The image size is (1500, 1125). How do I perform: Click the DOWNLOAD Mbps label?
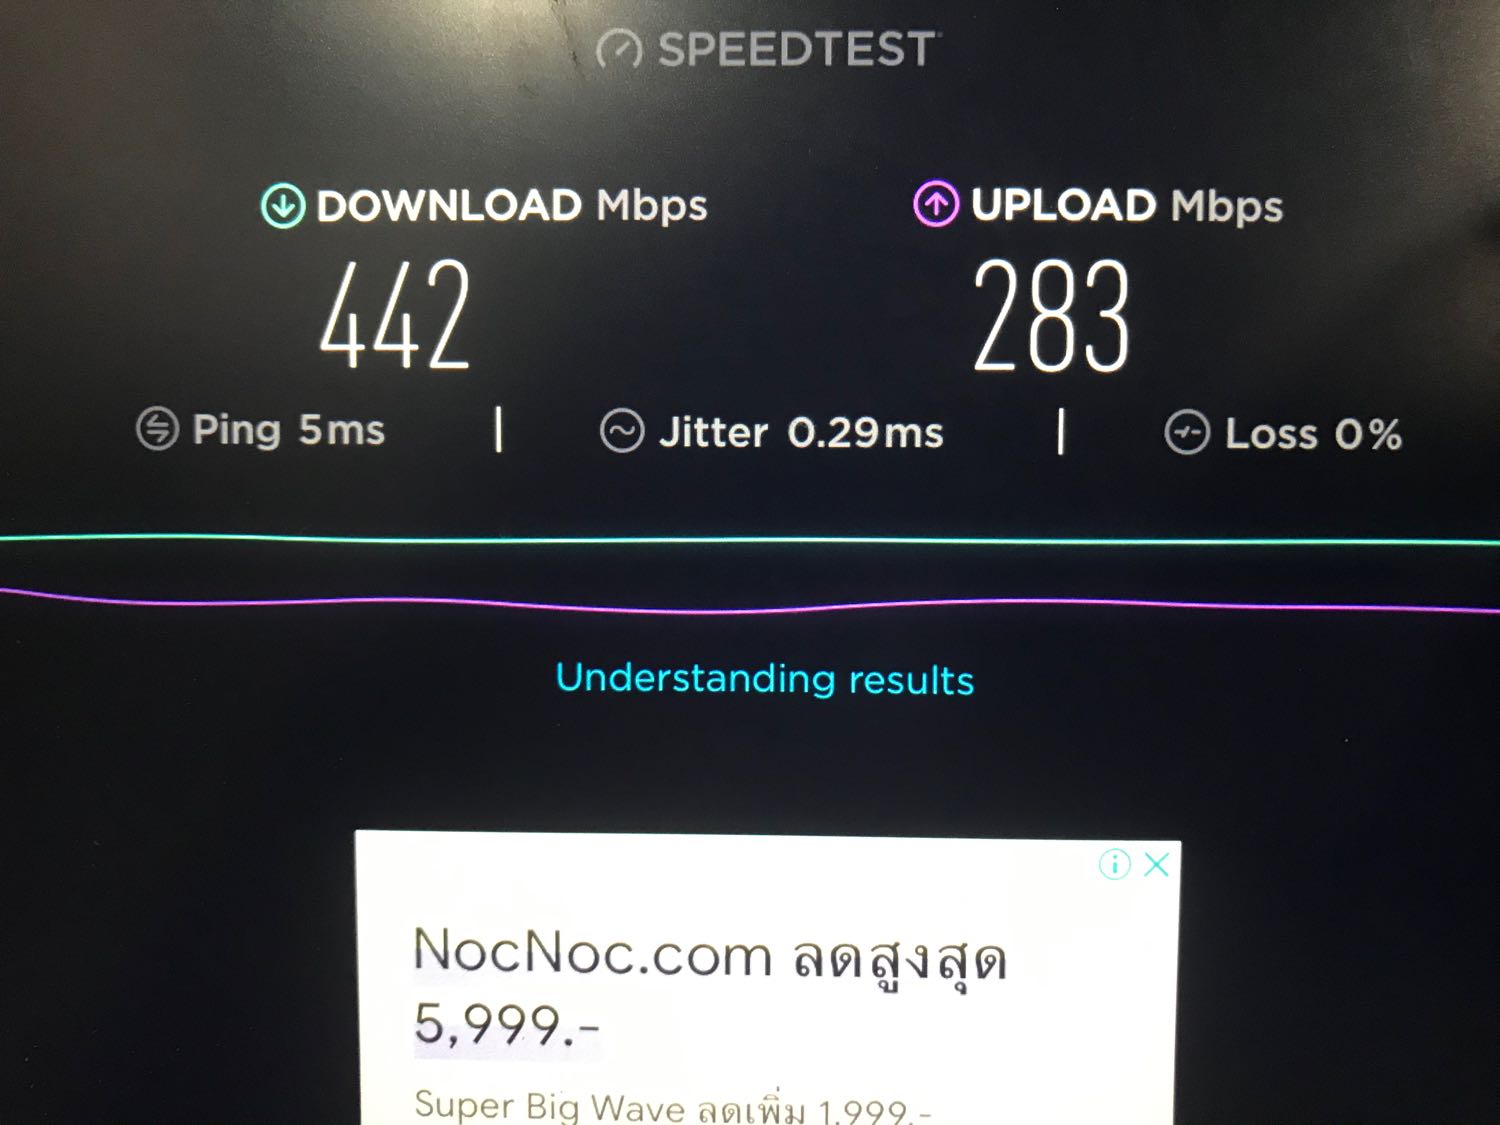coord(512,205)
